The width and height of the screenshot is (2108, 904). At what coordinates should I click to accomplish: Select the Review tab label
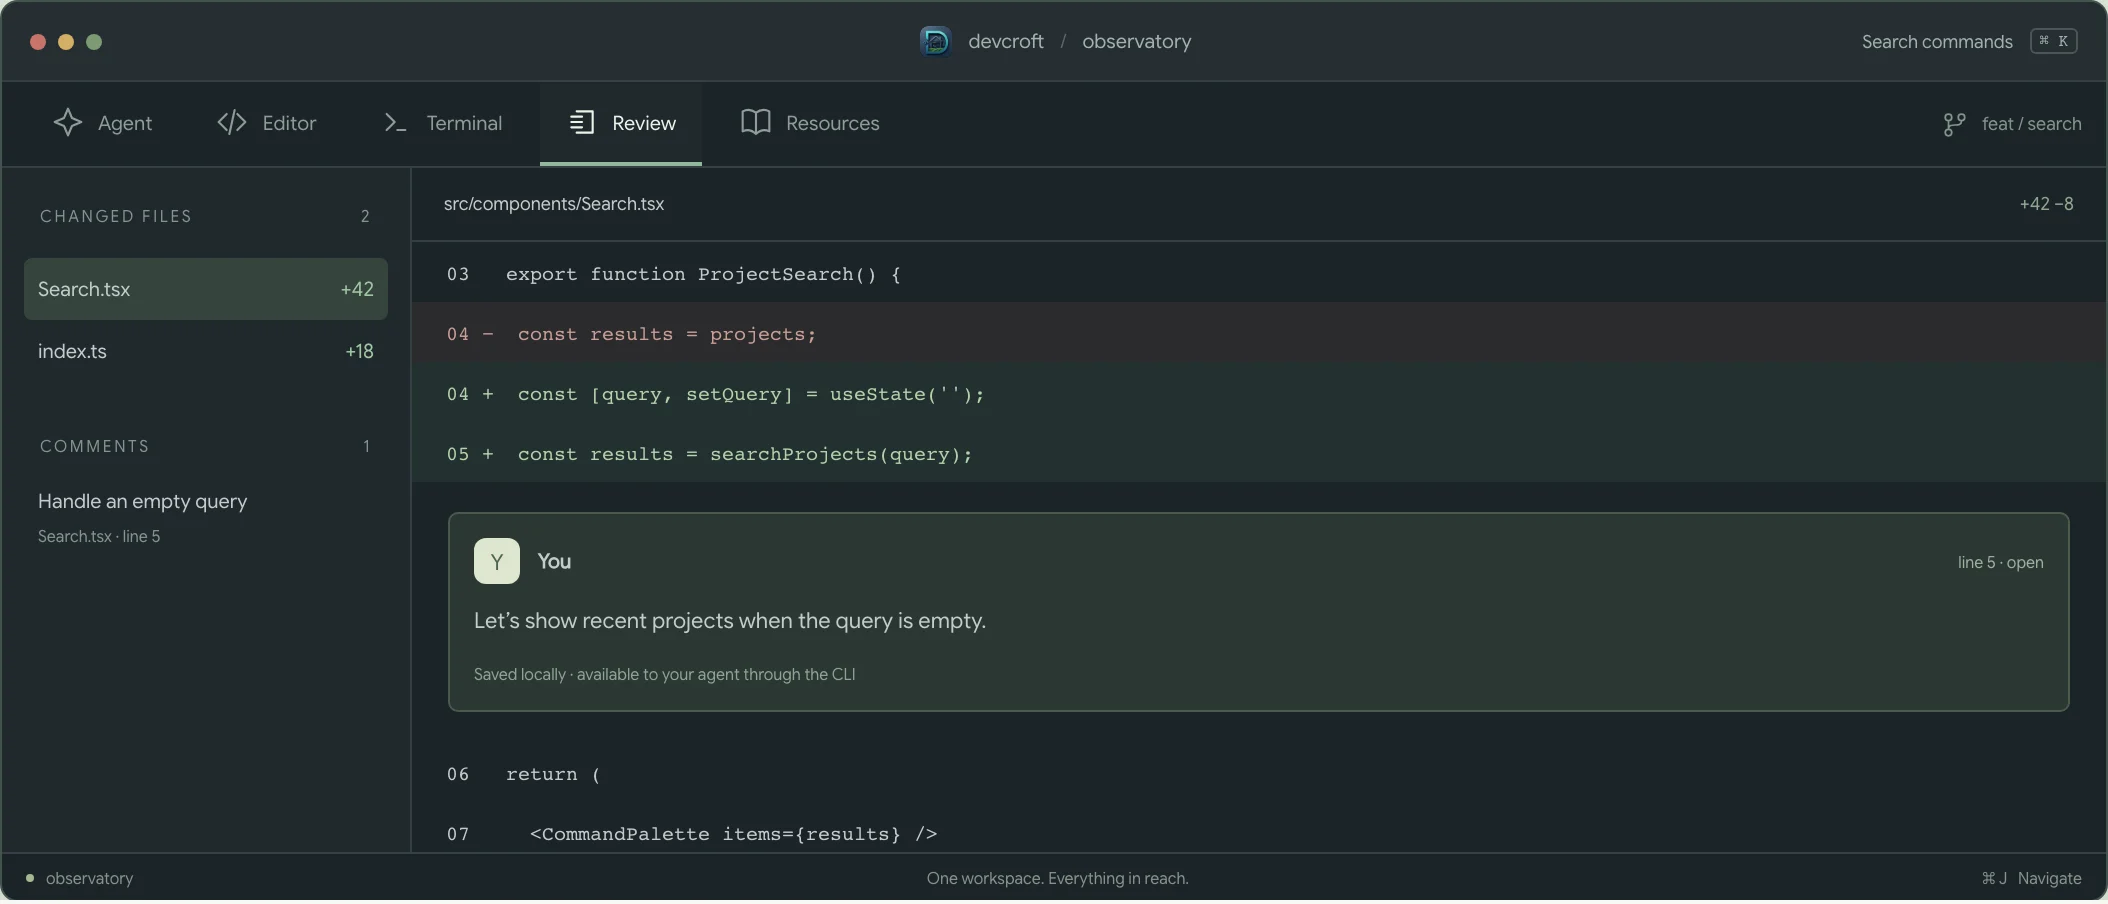(644, 123)
